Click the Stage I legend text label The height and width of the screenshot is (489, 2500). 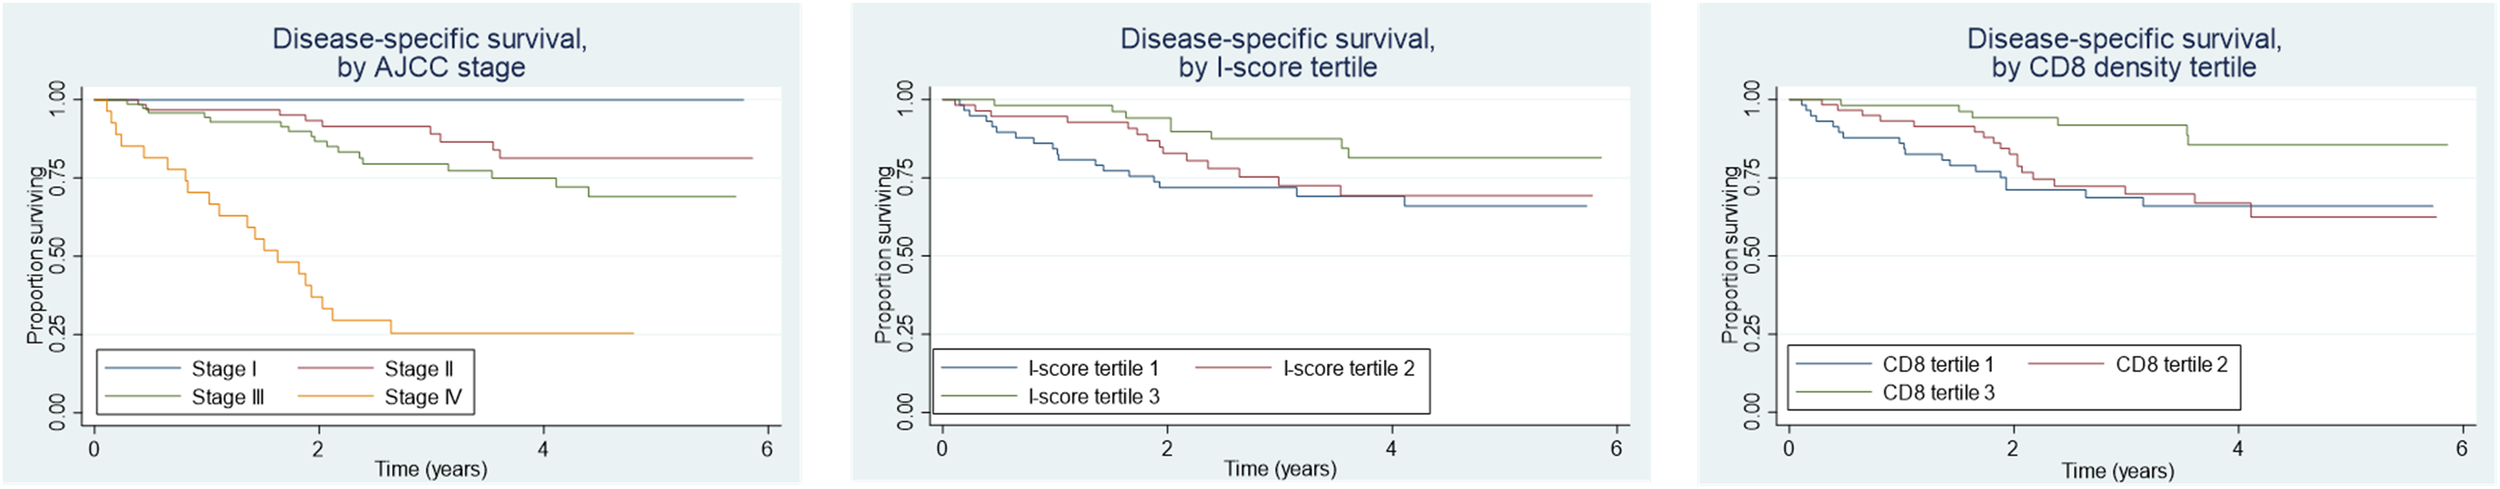coord(224,369)
